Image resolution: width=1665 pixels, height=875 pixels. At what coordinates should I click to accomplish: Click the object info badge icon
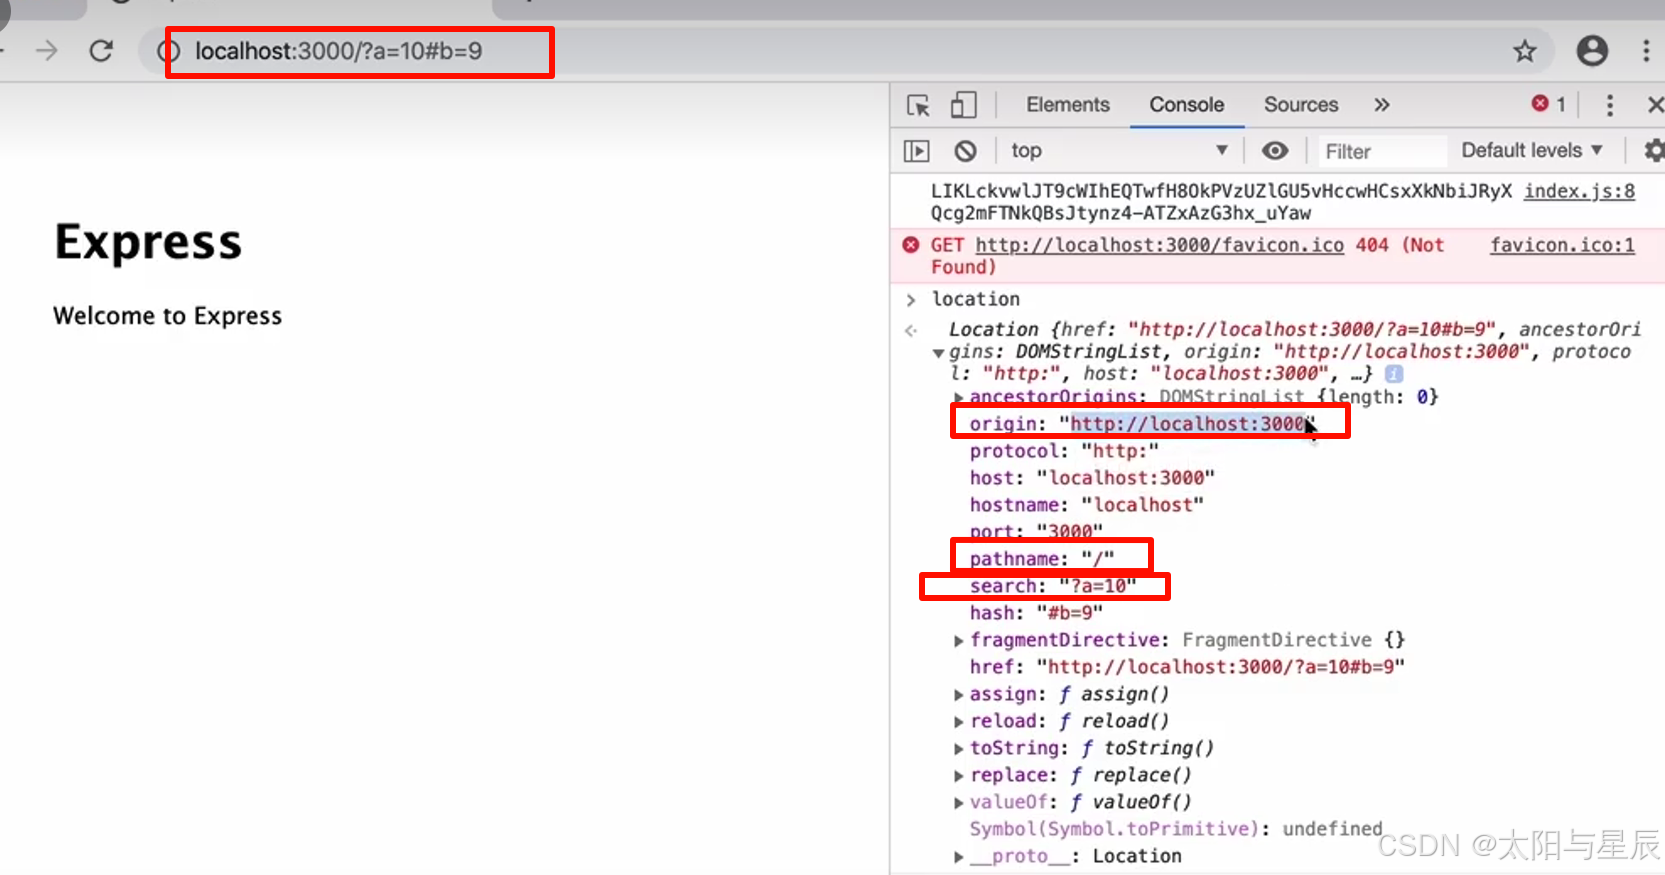pyautogui.click(x=1394, y=374)
